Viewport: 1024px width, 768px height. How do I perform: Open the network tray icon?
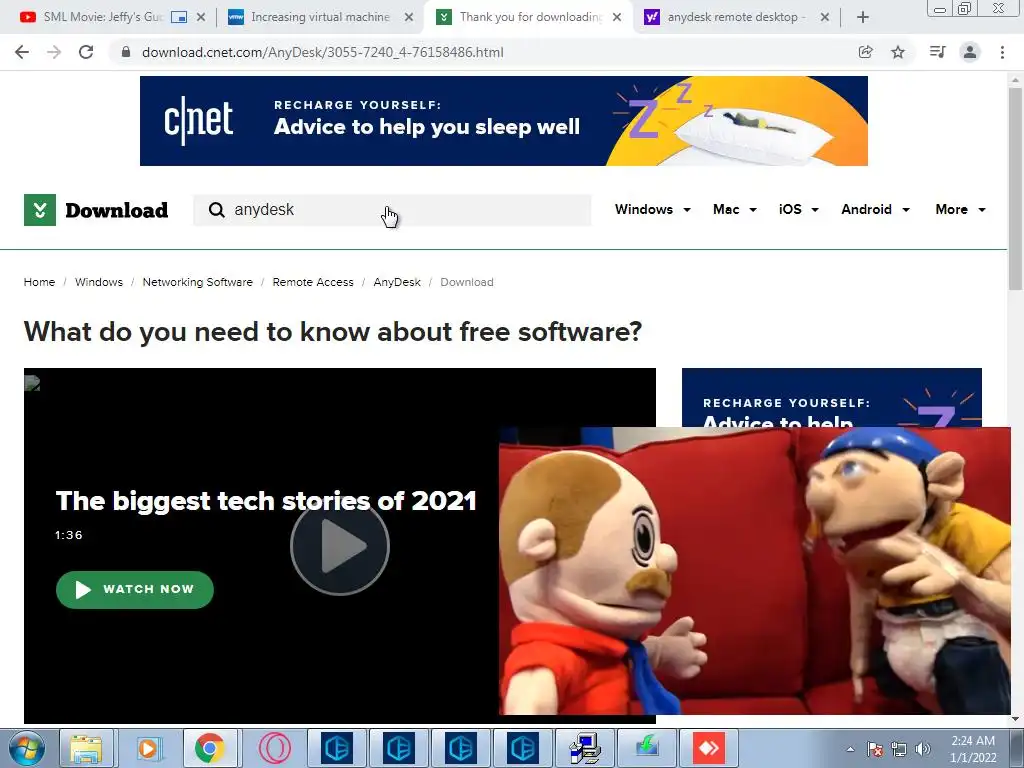click(x=899, y=749)
